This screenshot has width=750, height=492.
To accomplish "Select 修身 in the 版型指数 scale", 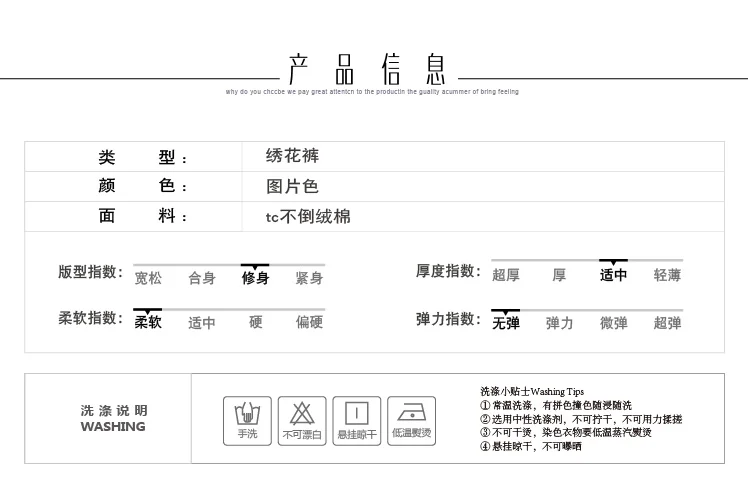I will (x=255, y=278).
